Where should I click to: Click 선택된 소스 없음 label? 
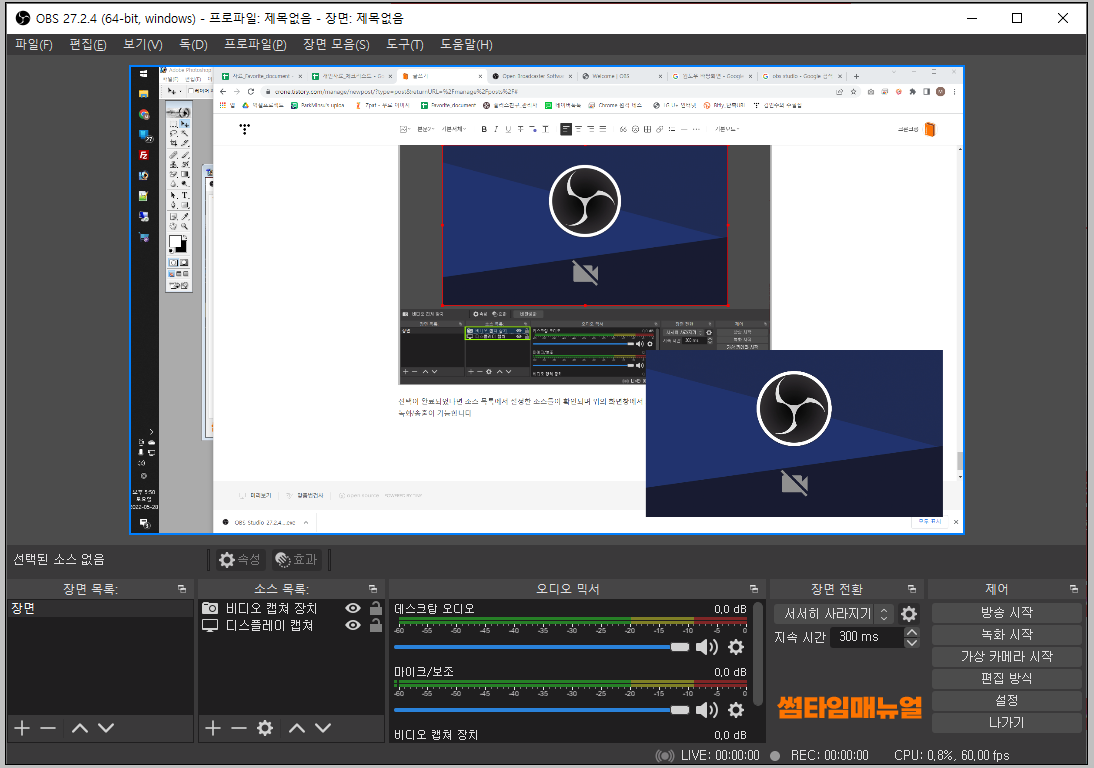(x=59, y=559)
